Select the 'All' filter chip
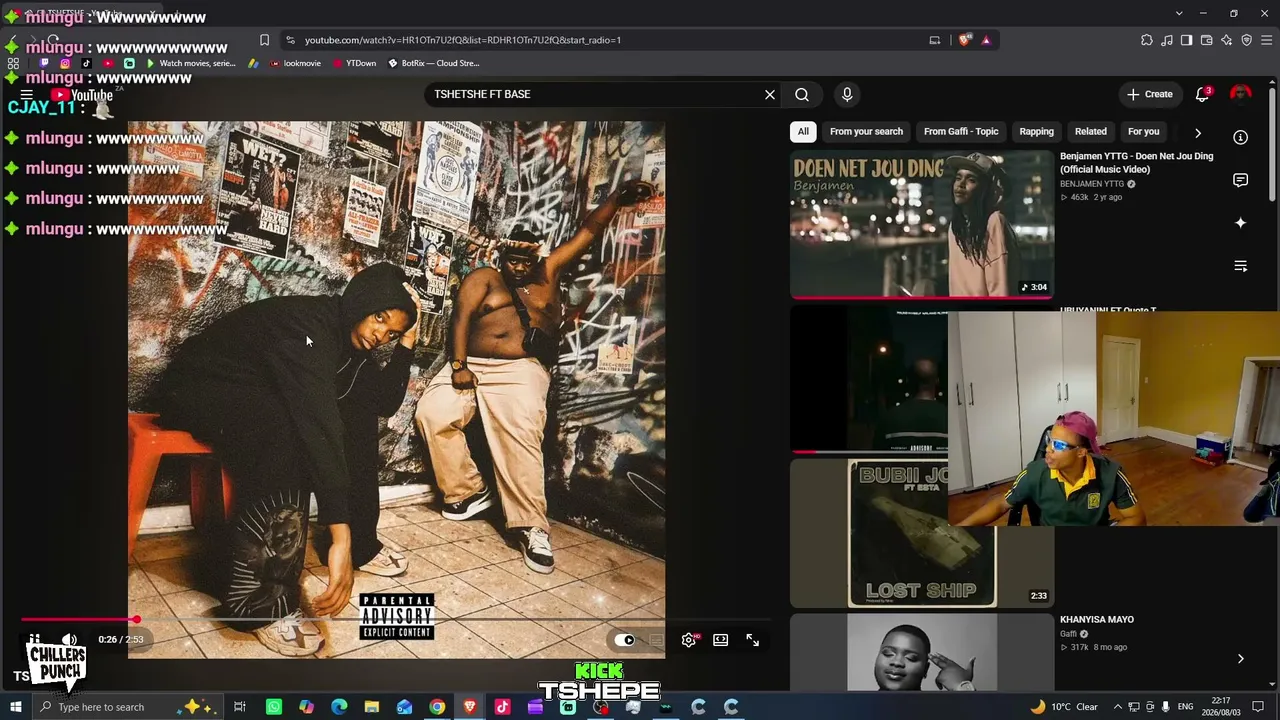1280x720 pixels. [803, 131]
